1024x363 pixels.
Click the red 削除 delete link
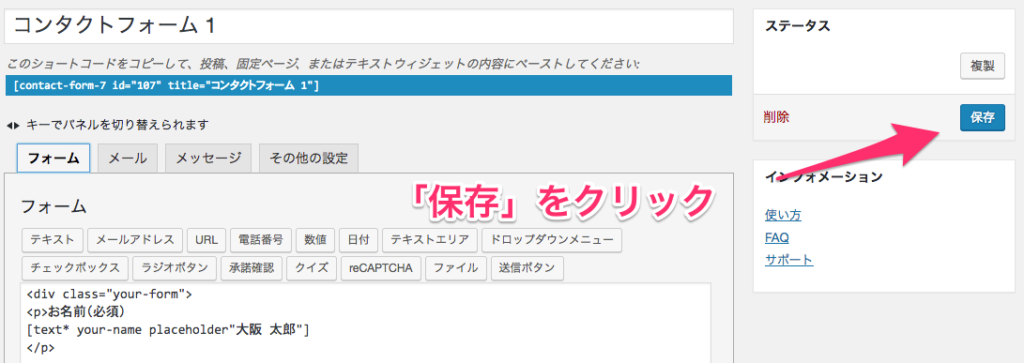pyautogui.click(x=776, y=118)
